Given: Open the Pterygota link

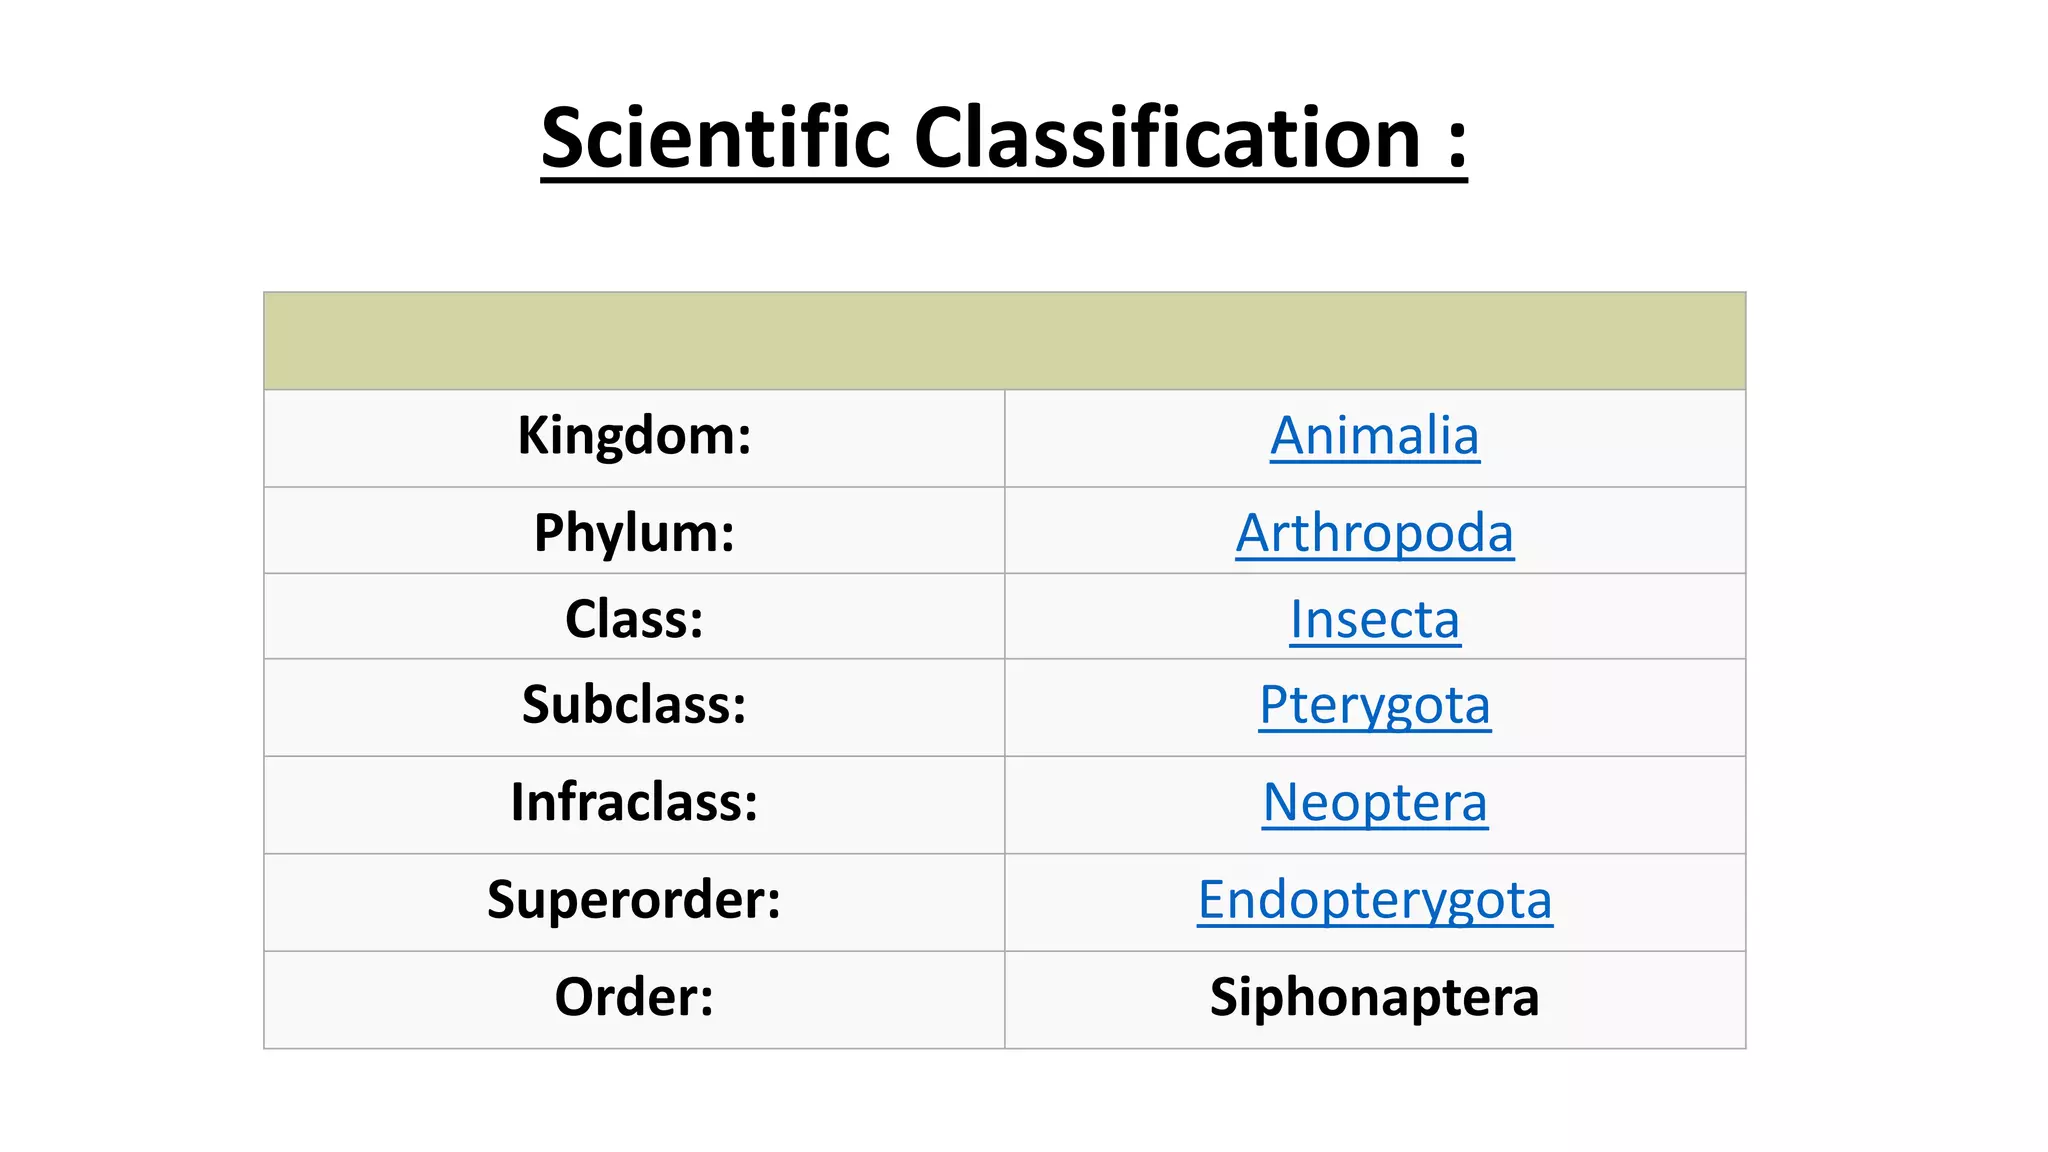Looking at the screenshot, I should 1374,705.
